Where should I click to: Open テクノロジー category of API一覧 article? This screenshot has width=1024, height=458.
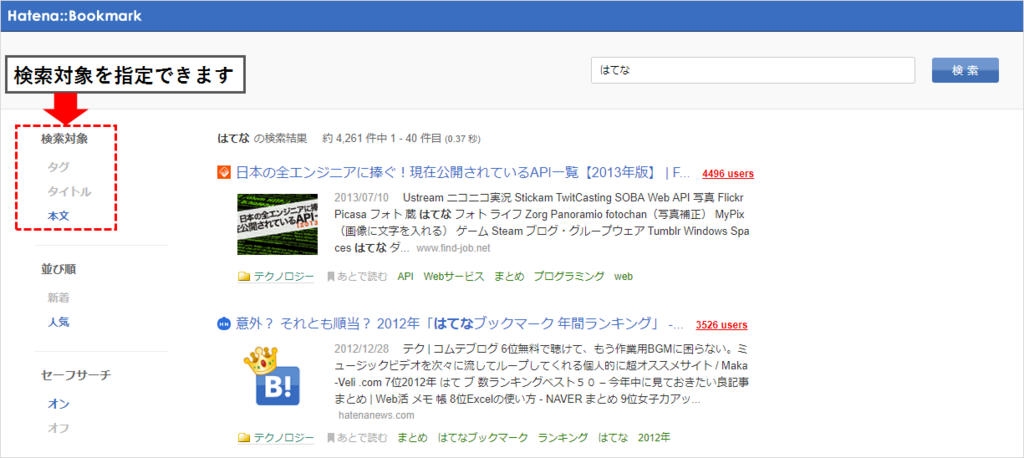coord(283,276)
